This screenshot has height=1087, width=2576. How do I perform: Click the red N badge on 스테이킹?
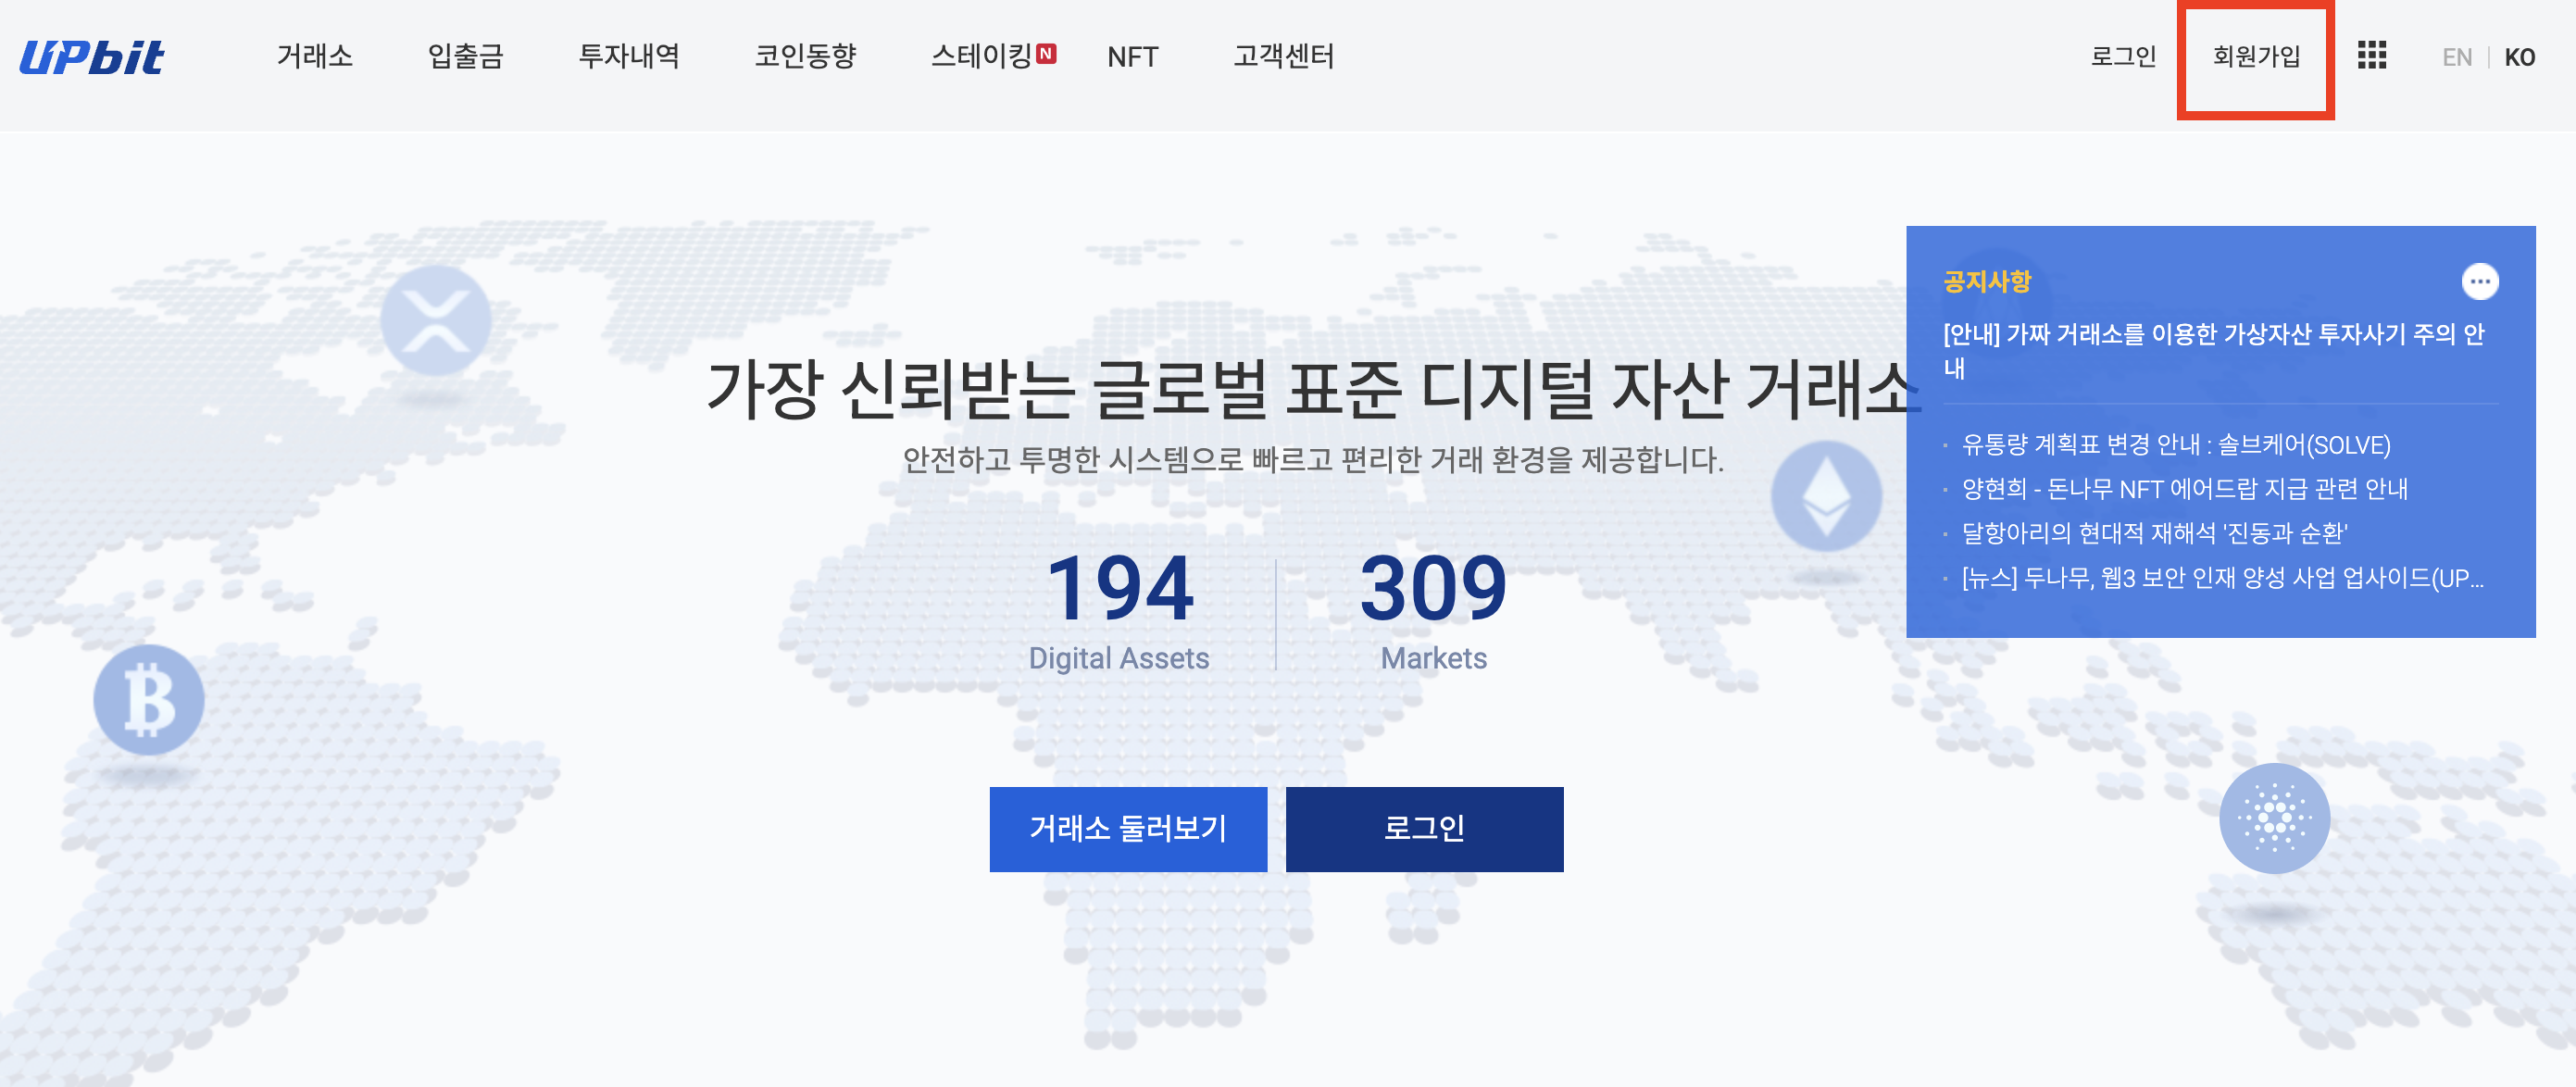point(1046,54)
